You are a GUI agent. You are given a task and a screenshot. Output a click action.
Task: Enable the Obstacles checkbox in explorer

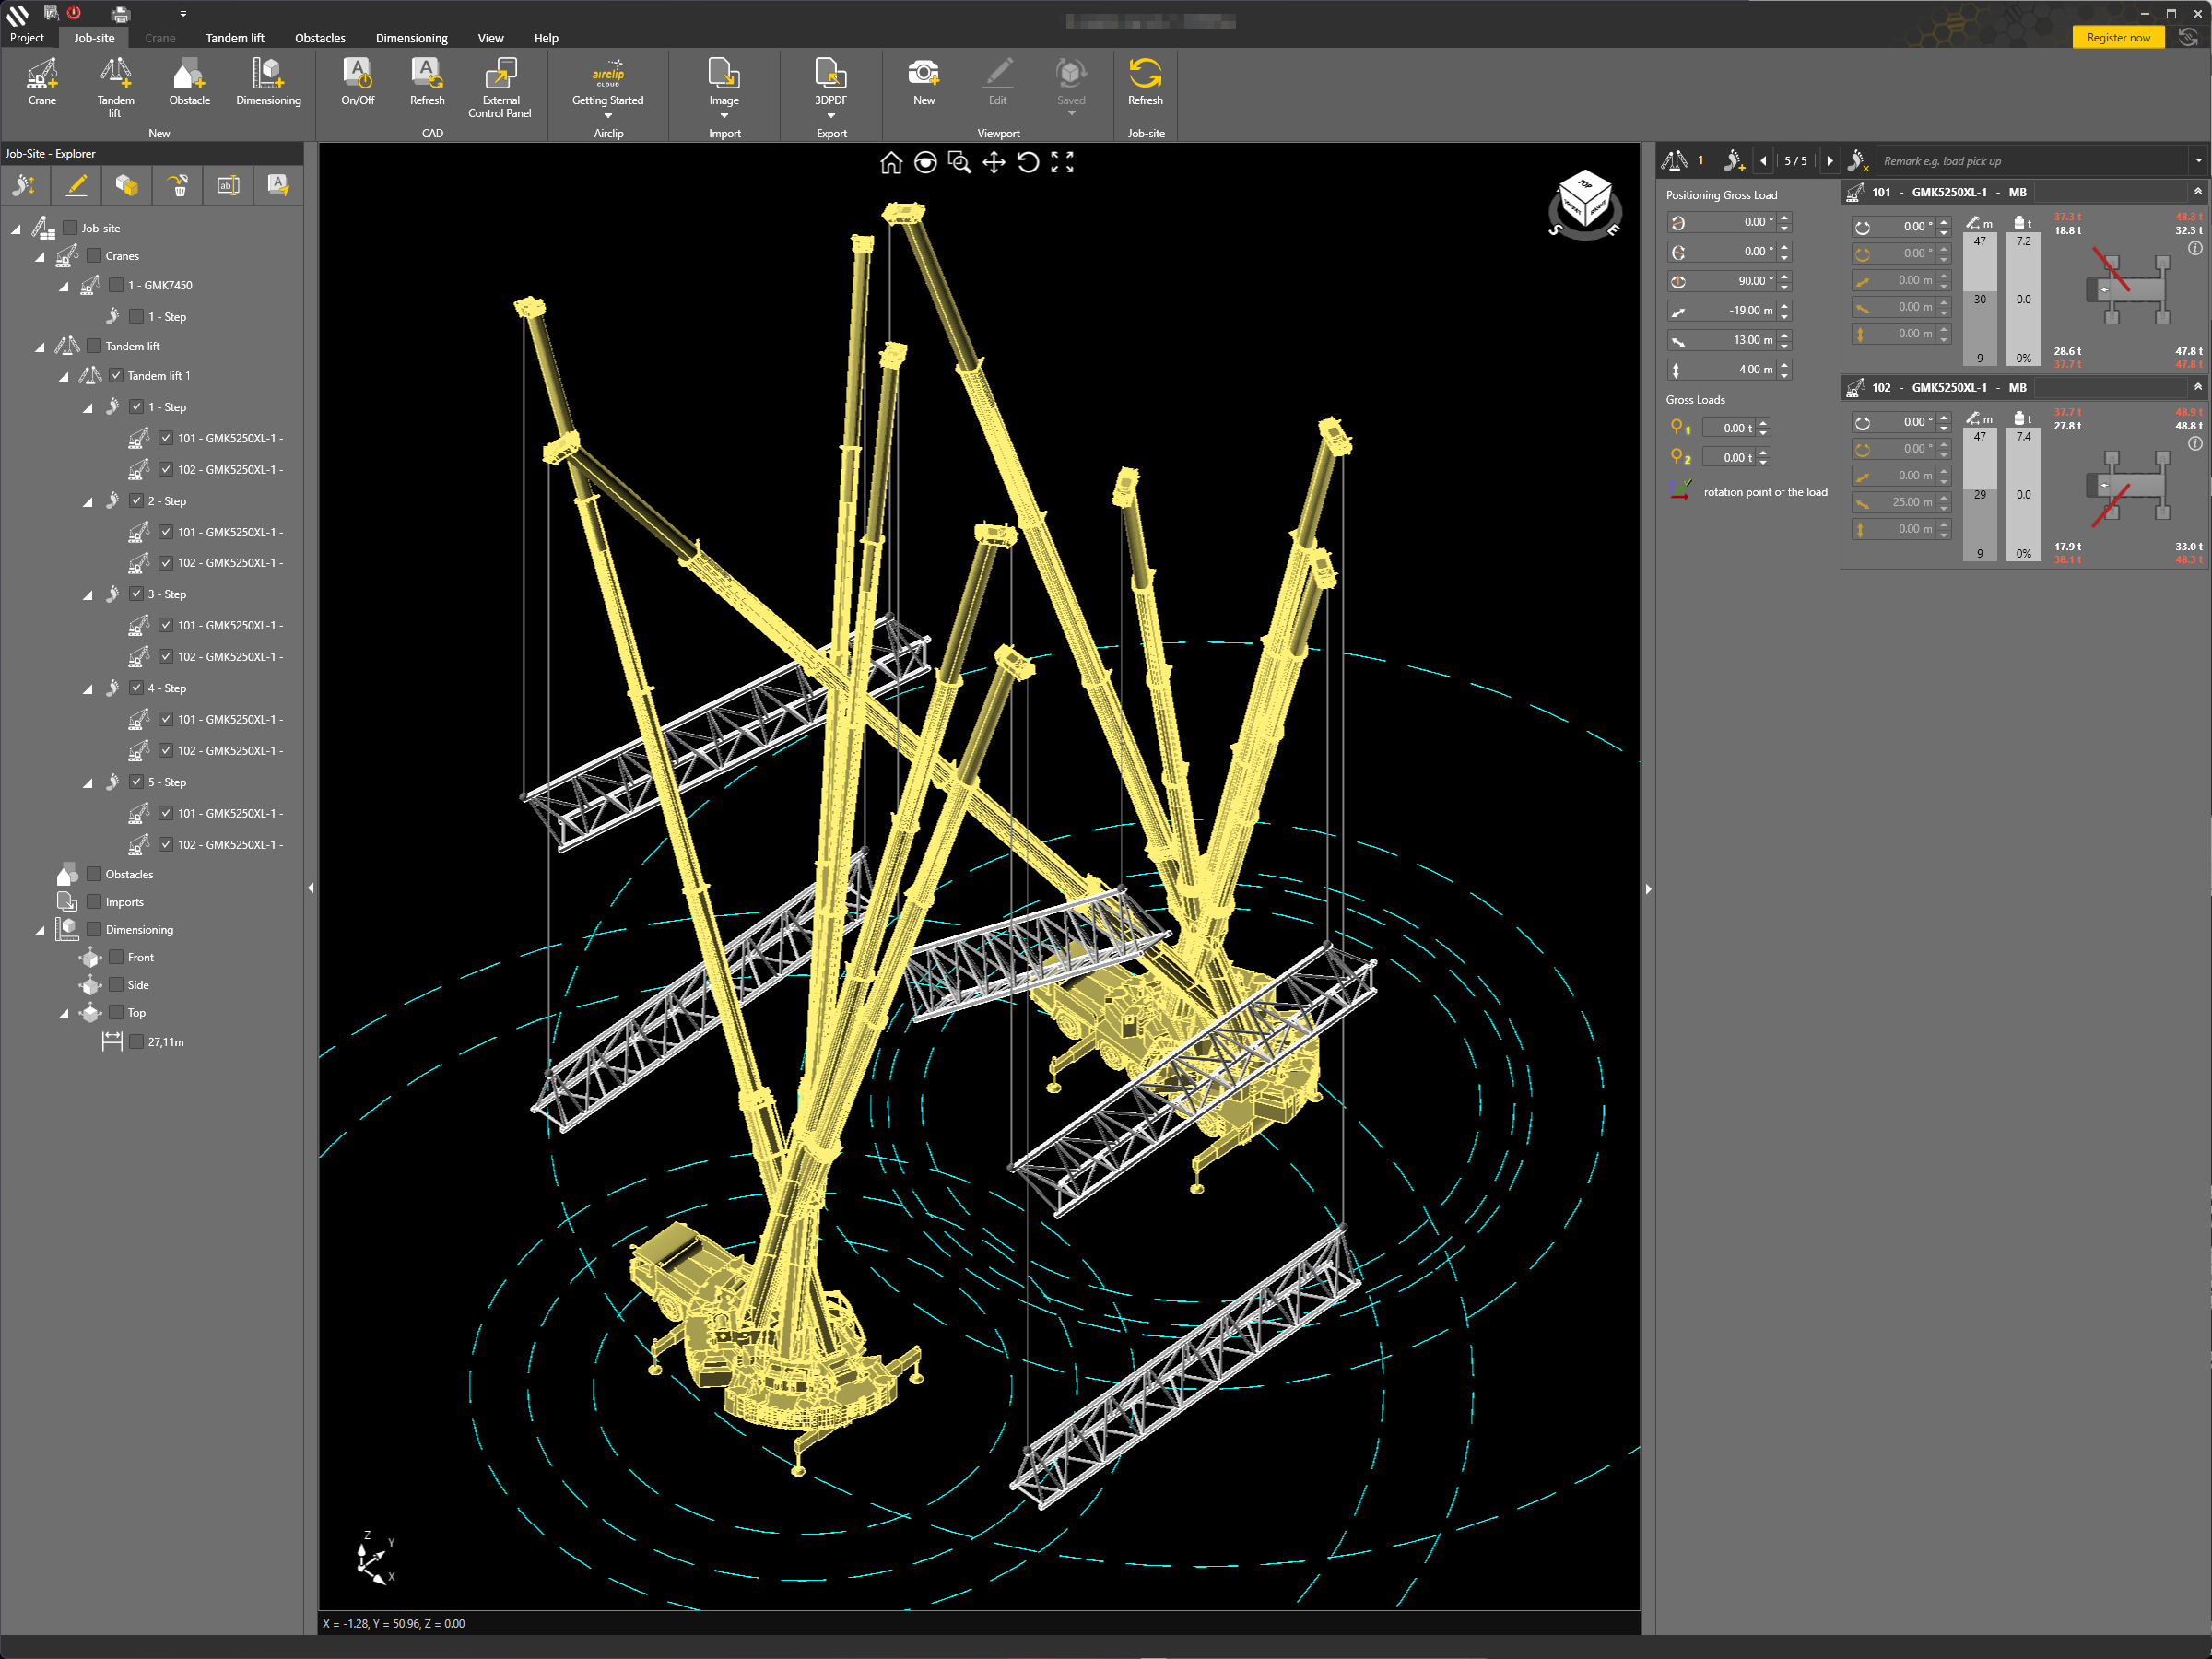[94, 874]
